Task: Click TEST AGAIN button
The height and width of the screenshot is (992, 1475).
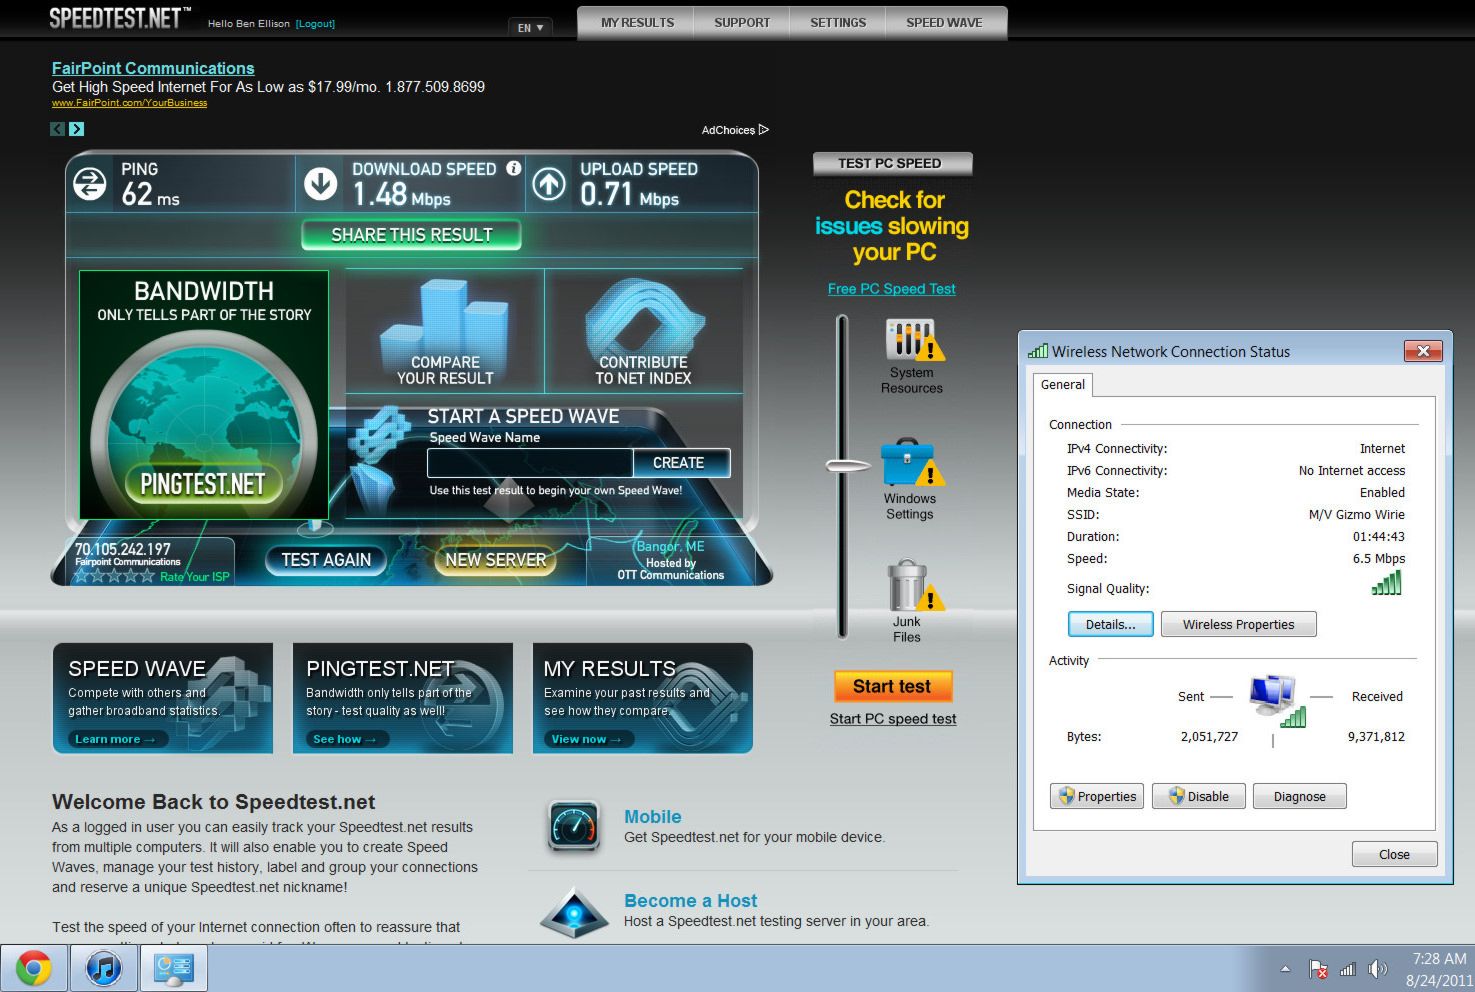Action: 326,560
